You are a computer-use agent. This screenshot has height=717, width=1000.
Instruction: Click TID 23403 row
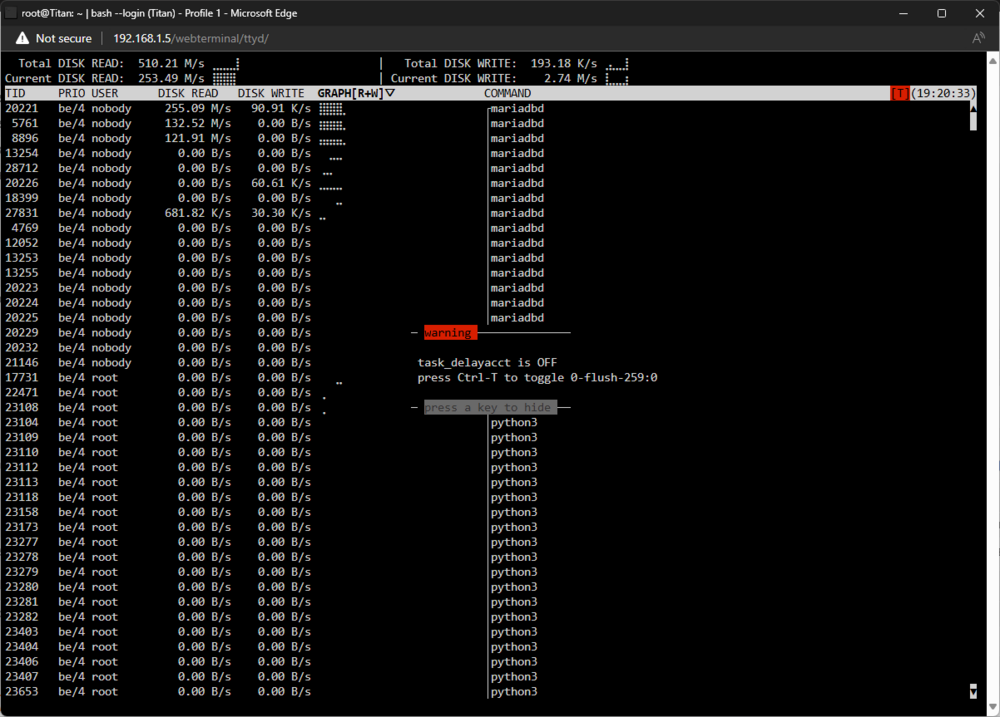(271, 632)
